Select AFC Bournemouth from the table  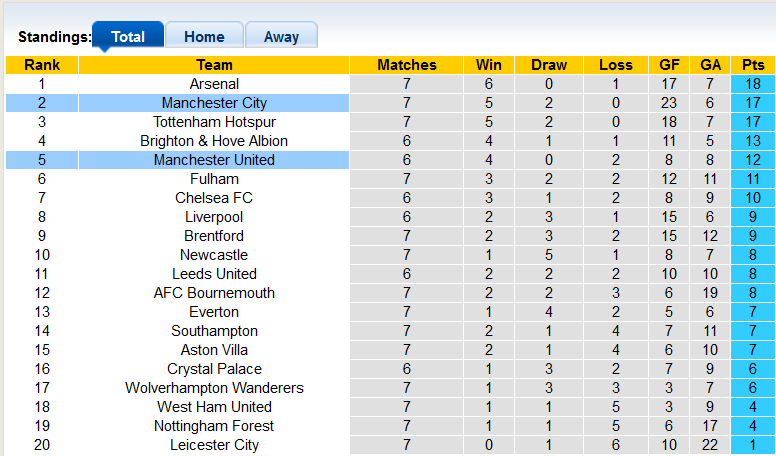[214, 293]
